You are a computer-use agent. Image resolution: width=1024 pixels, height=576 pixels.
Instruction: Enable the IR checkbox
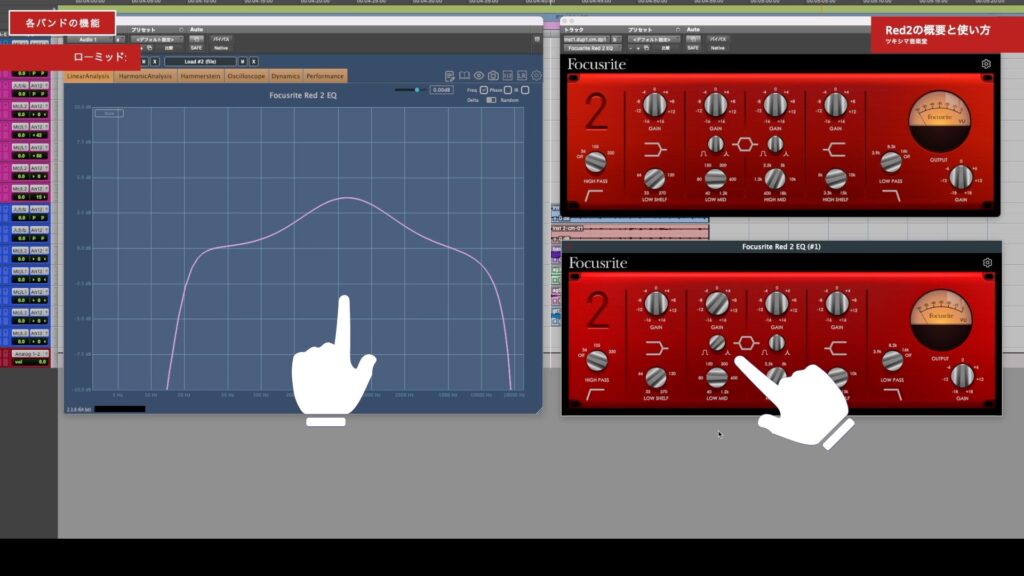pos(525,90)
